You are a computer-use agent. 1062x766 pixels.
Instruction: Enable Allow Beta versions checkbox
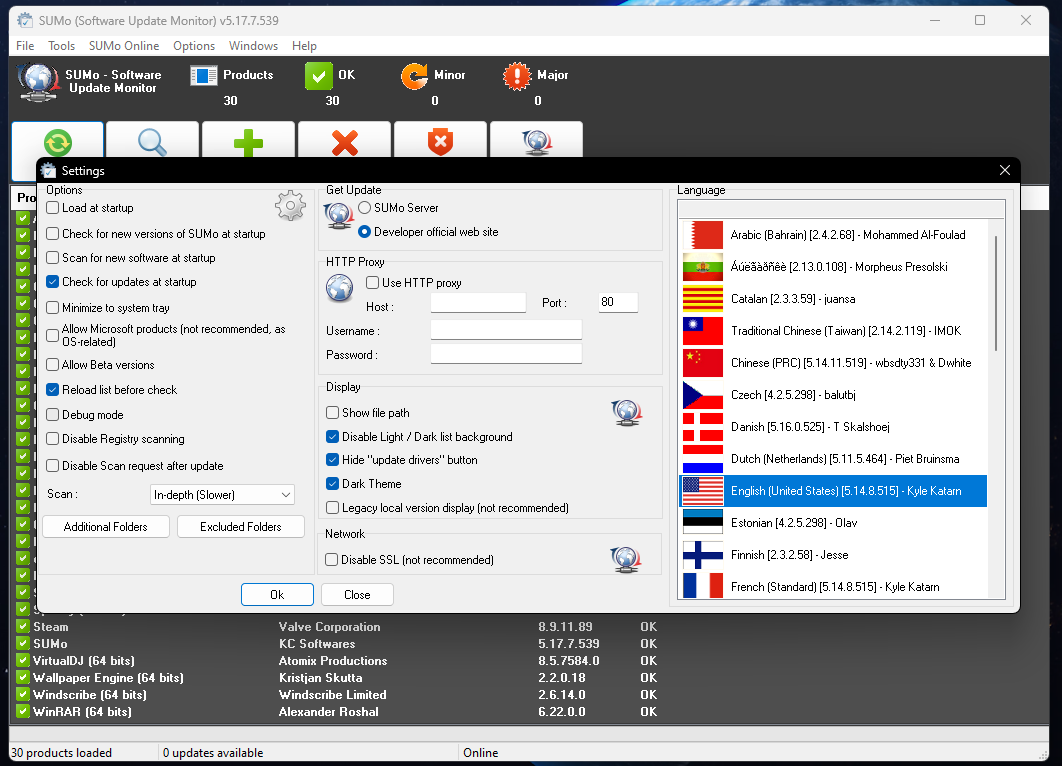(53, 364)
